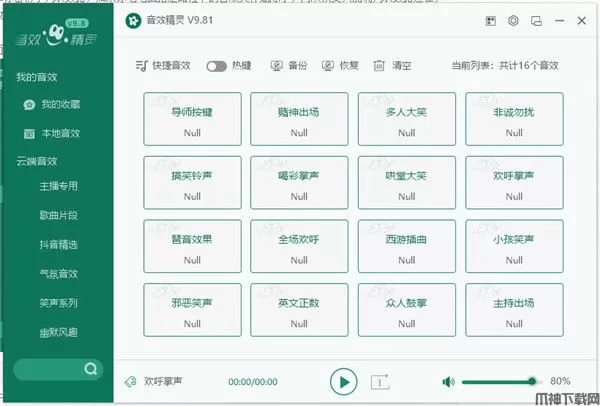Play the 小孩笑声 sound tile

514,246
